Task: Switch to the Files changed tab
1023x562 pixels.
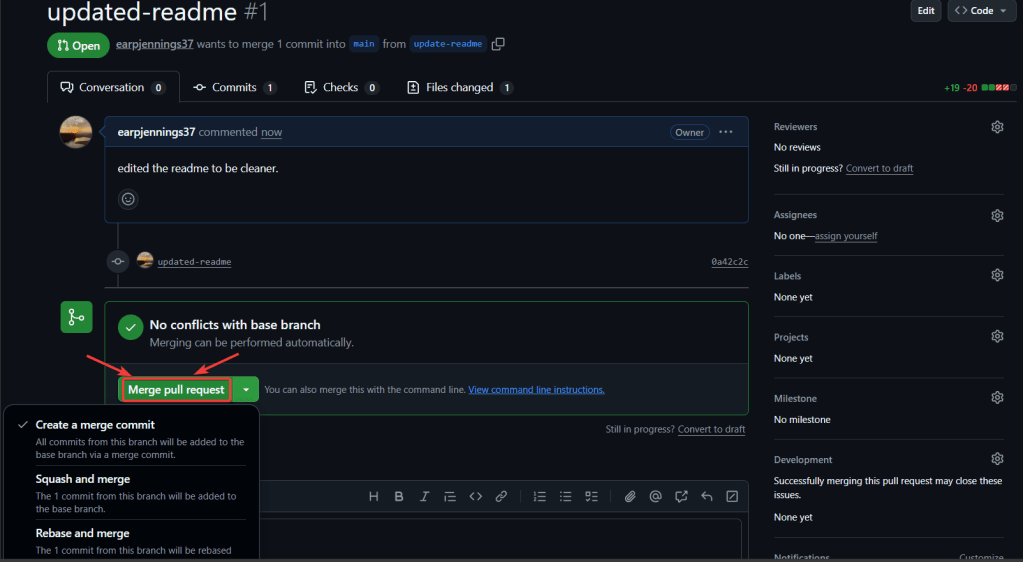Action: coord(459,88)
